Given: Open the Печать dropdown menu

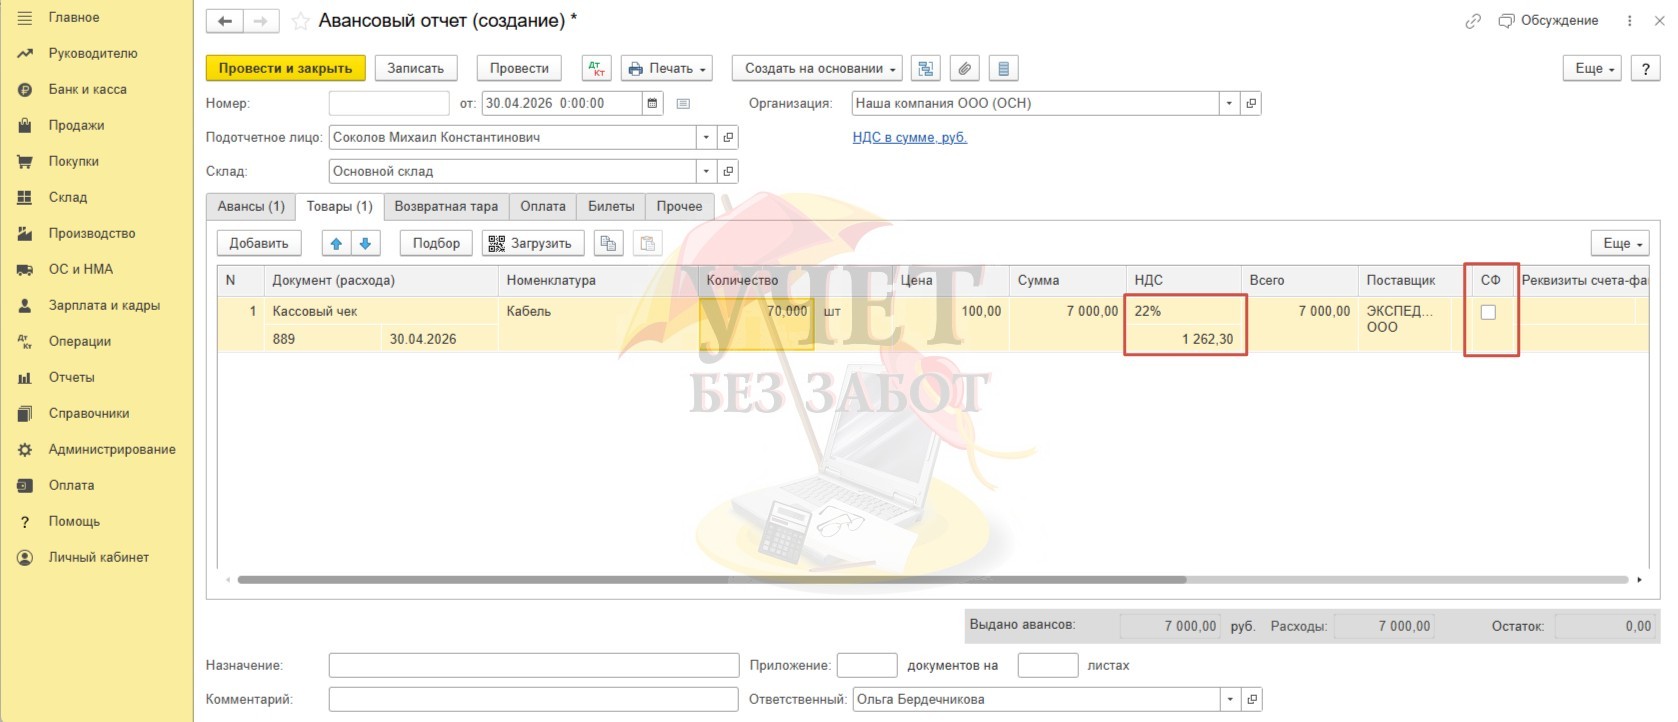Looking at the screenshot, I should click(x=667, y=68).
